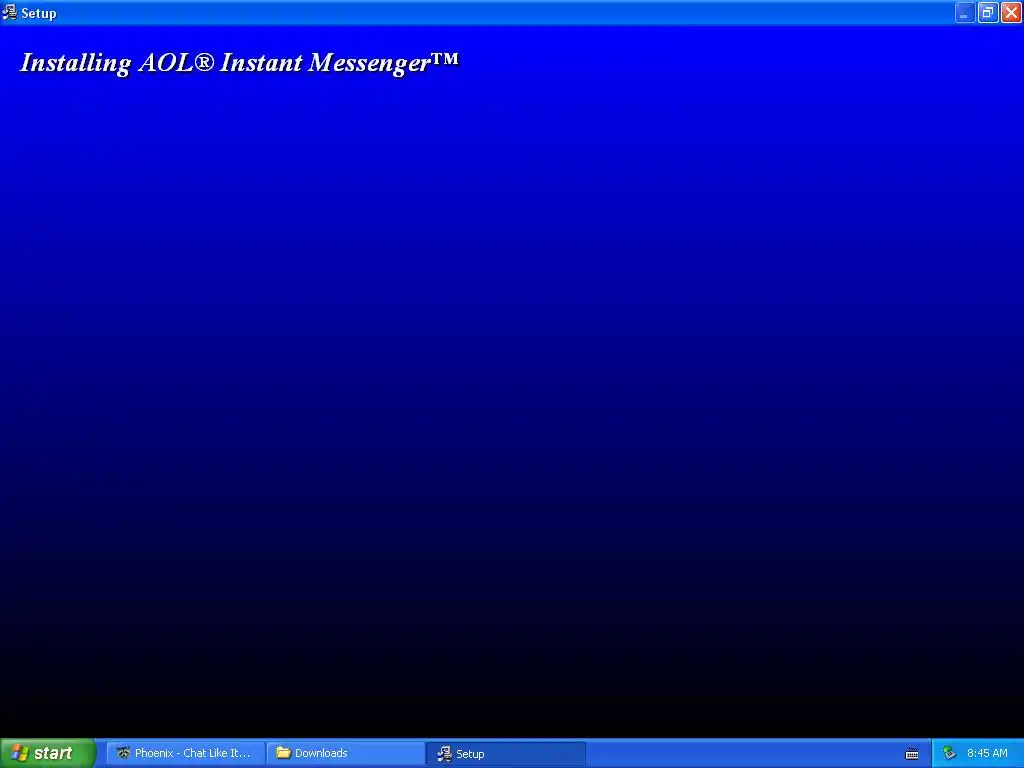Screen dimensions: 1024x768
Task: Open the Windows start menu
Action: pos(48,753)
